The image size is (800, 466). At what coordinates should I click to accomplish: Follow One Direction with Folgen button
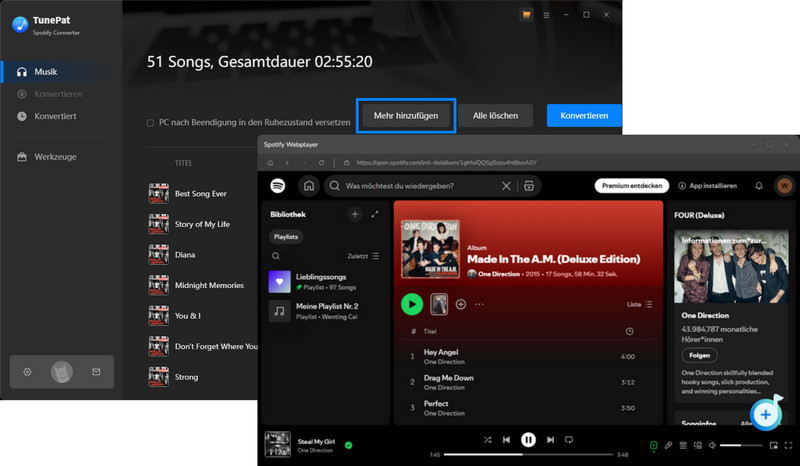click(x=699, y=355)
